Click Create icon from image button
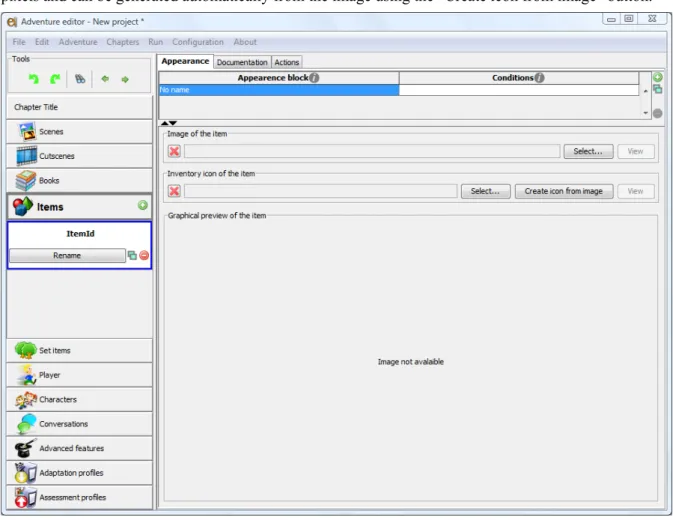 [x=564, y=191]
